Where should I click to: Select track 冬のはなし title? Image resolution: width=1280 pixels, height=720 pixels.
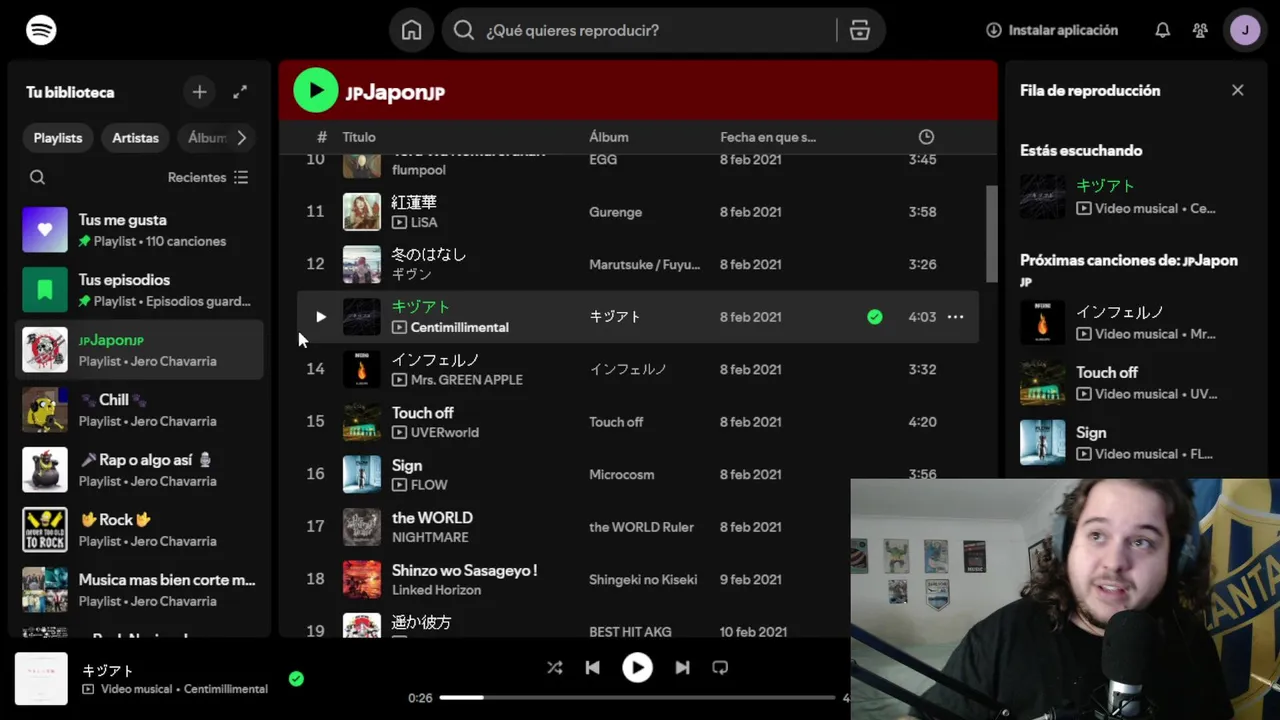429,254
